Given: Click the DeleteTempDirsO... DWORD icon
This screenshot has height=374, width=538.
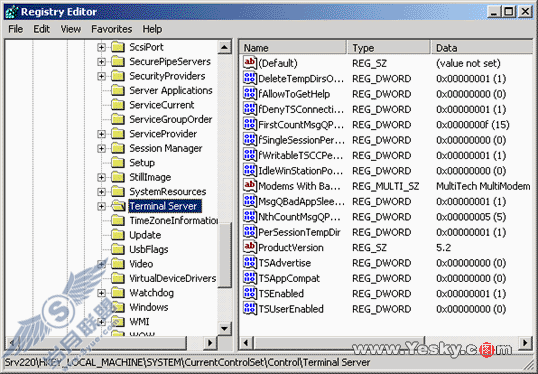Looking at the screenshot, I should tap(250, 78).
